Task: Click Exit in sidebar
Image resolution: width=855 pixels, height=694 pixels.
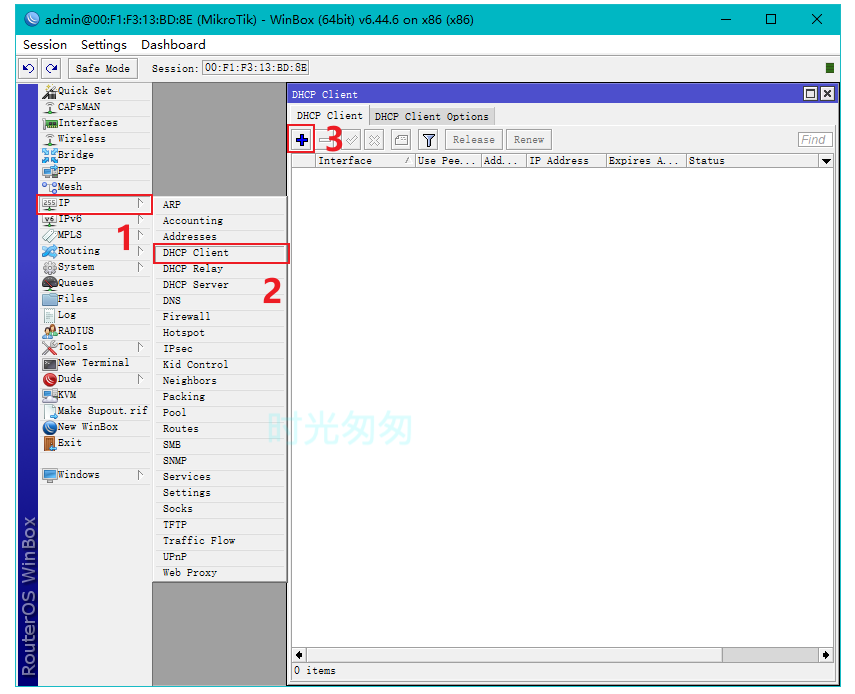Action: point(95,443)
